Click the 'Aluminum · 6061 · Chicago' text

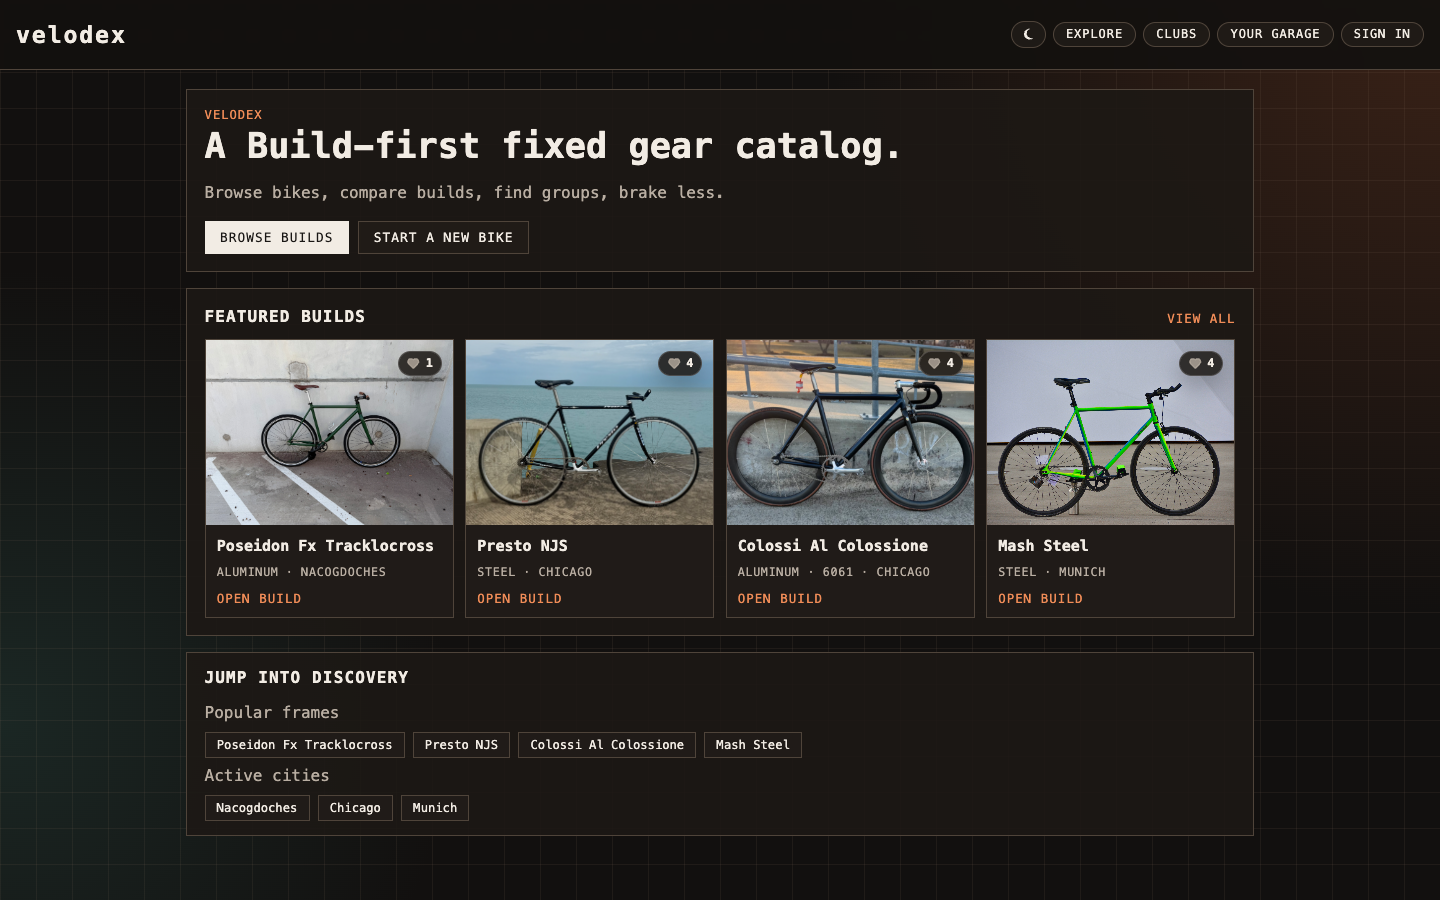(x=834, y=572)
